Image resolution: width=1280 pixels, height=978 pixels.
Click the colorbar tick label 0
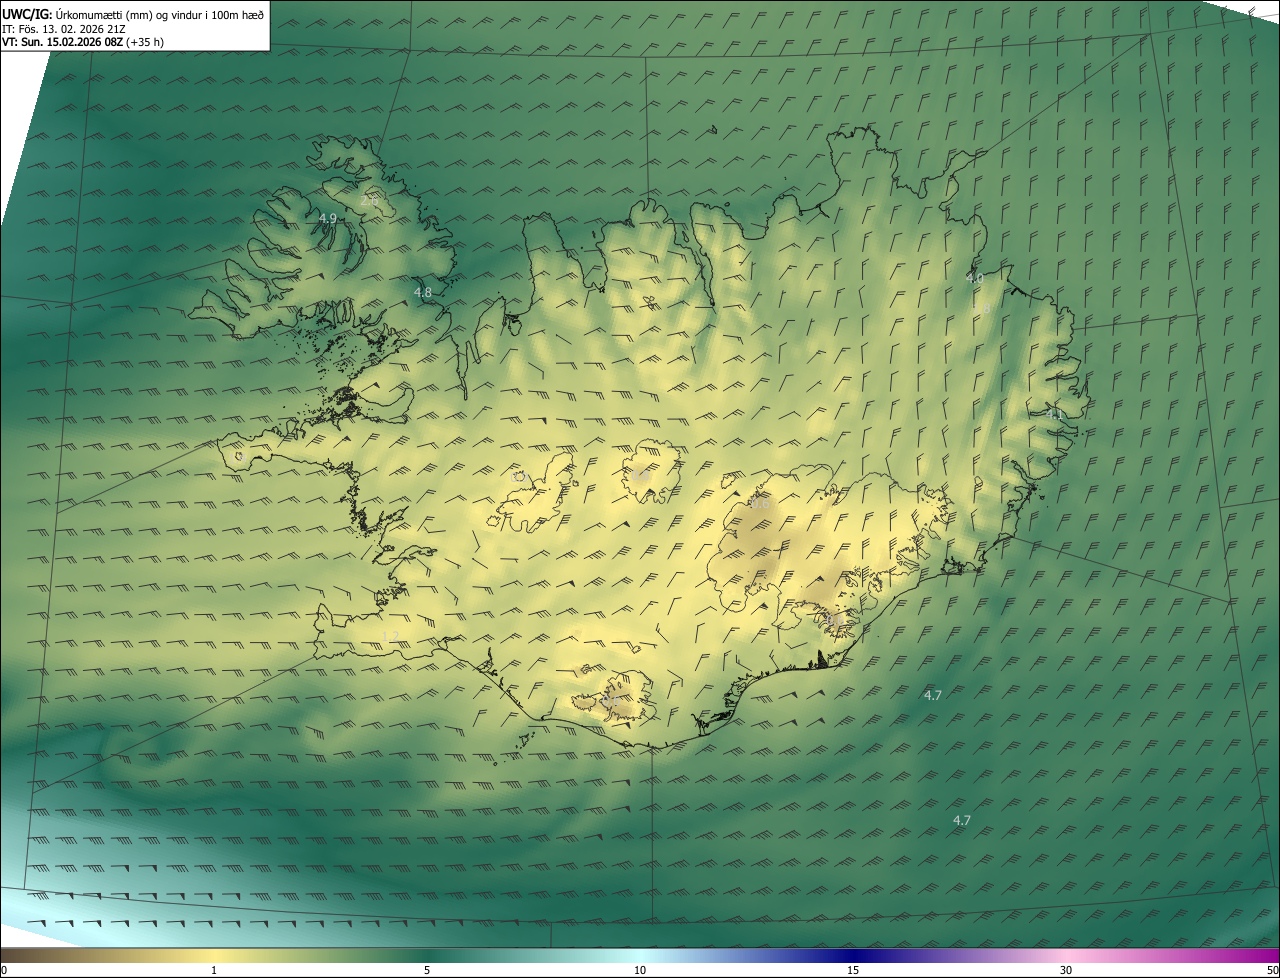(4, 970)
